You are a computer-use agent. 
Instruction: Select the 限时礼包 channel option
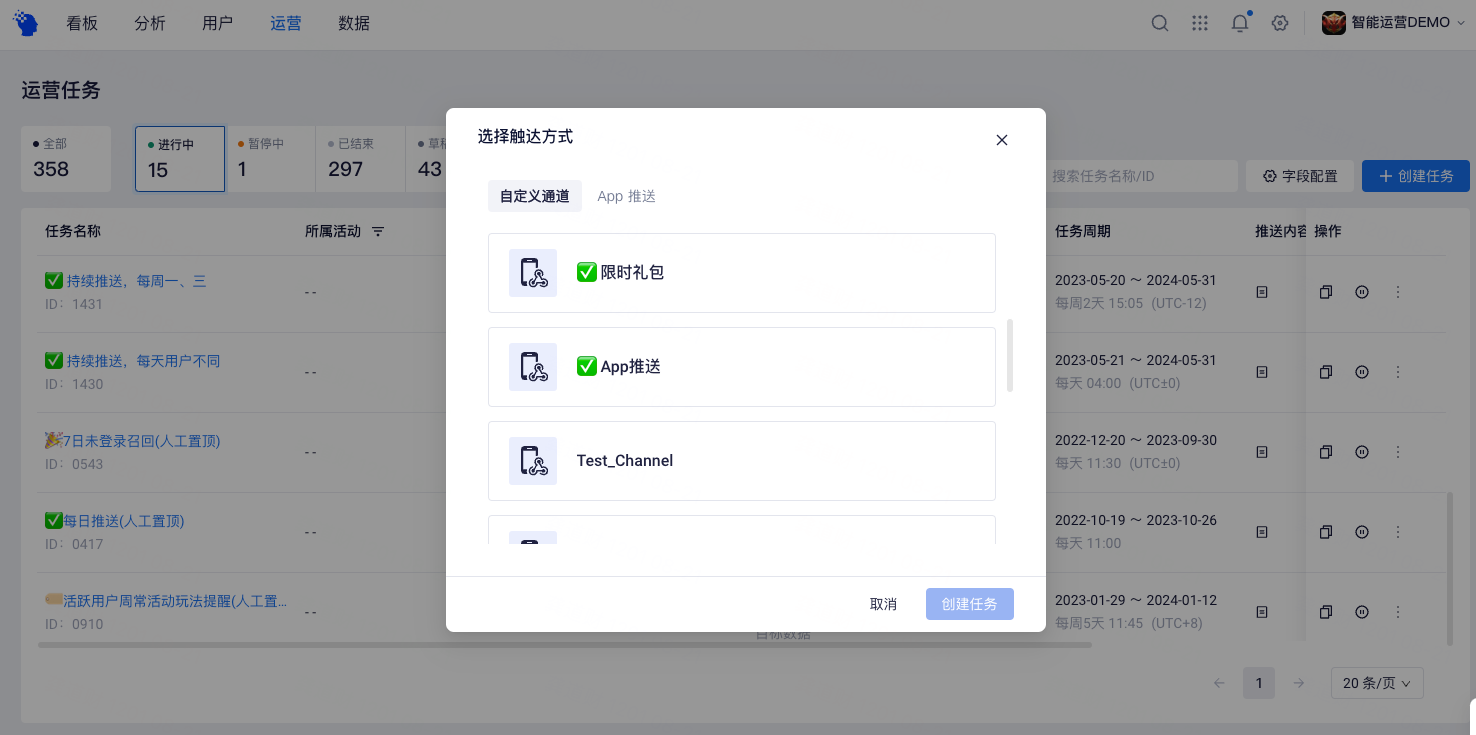click(x=741, y=273)
